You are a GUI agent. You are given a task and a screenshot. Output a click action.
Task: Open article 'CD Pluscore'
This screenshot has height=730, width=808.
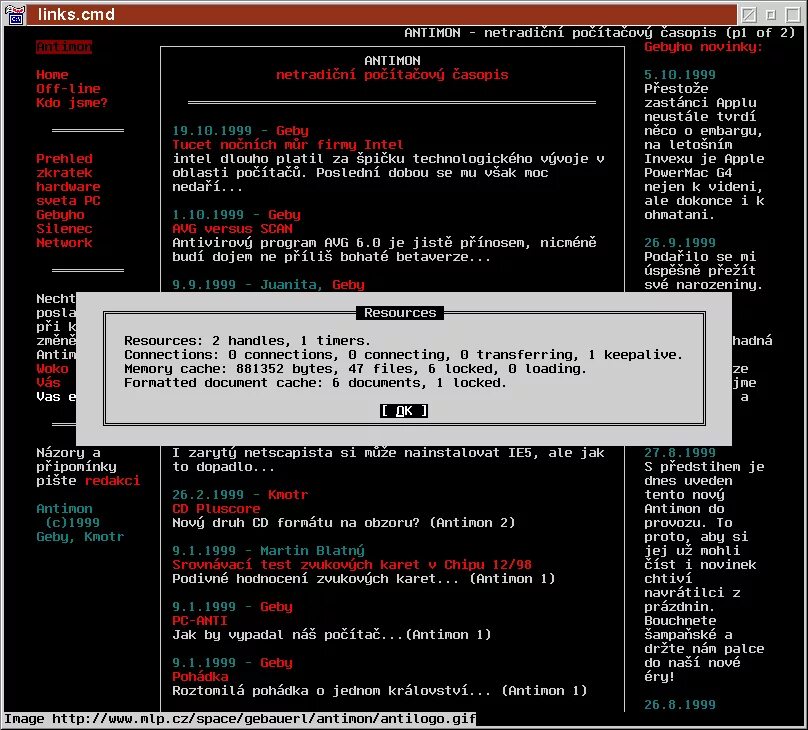(216, 508)
